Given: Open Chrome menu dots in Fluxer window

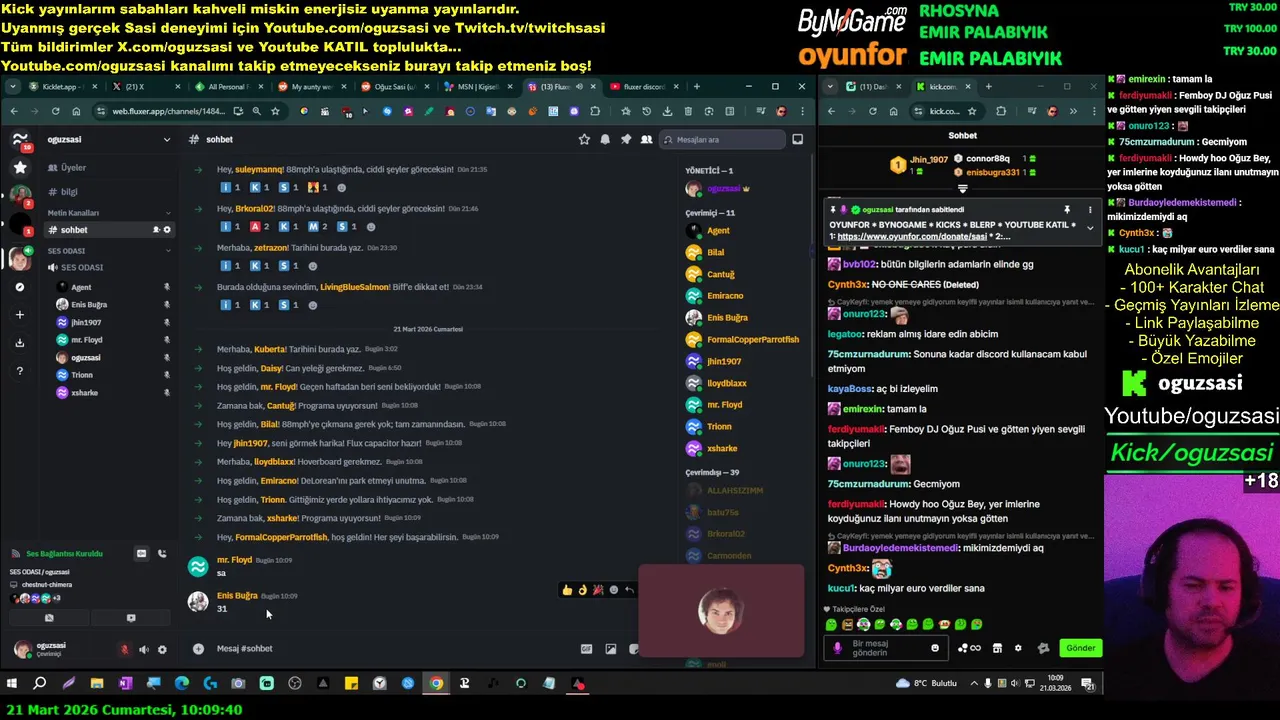Looking at the screenshot, I should coord(801,111).
